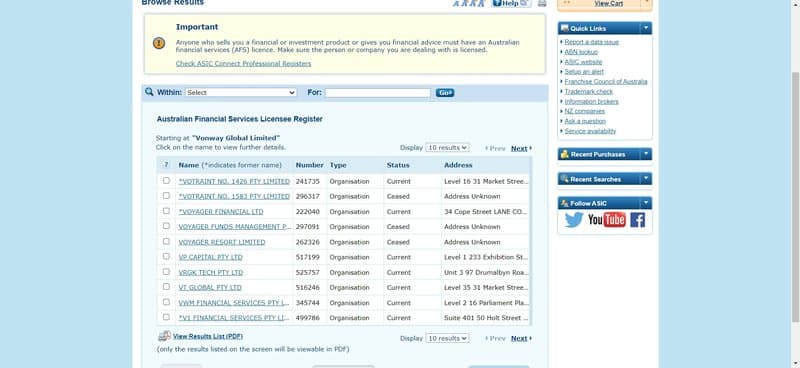This screenshot has height=368, width=800.
Task: Tick checkbox for VP CAPITAL PTY LTD
Action: pyautogui.click(x=166, y=256)
